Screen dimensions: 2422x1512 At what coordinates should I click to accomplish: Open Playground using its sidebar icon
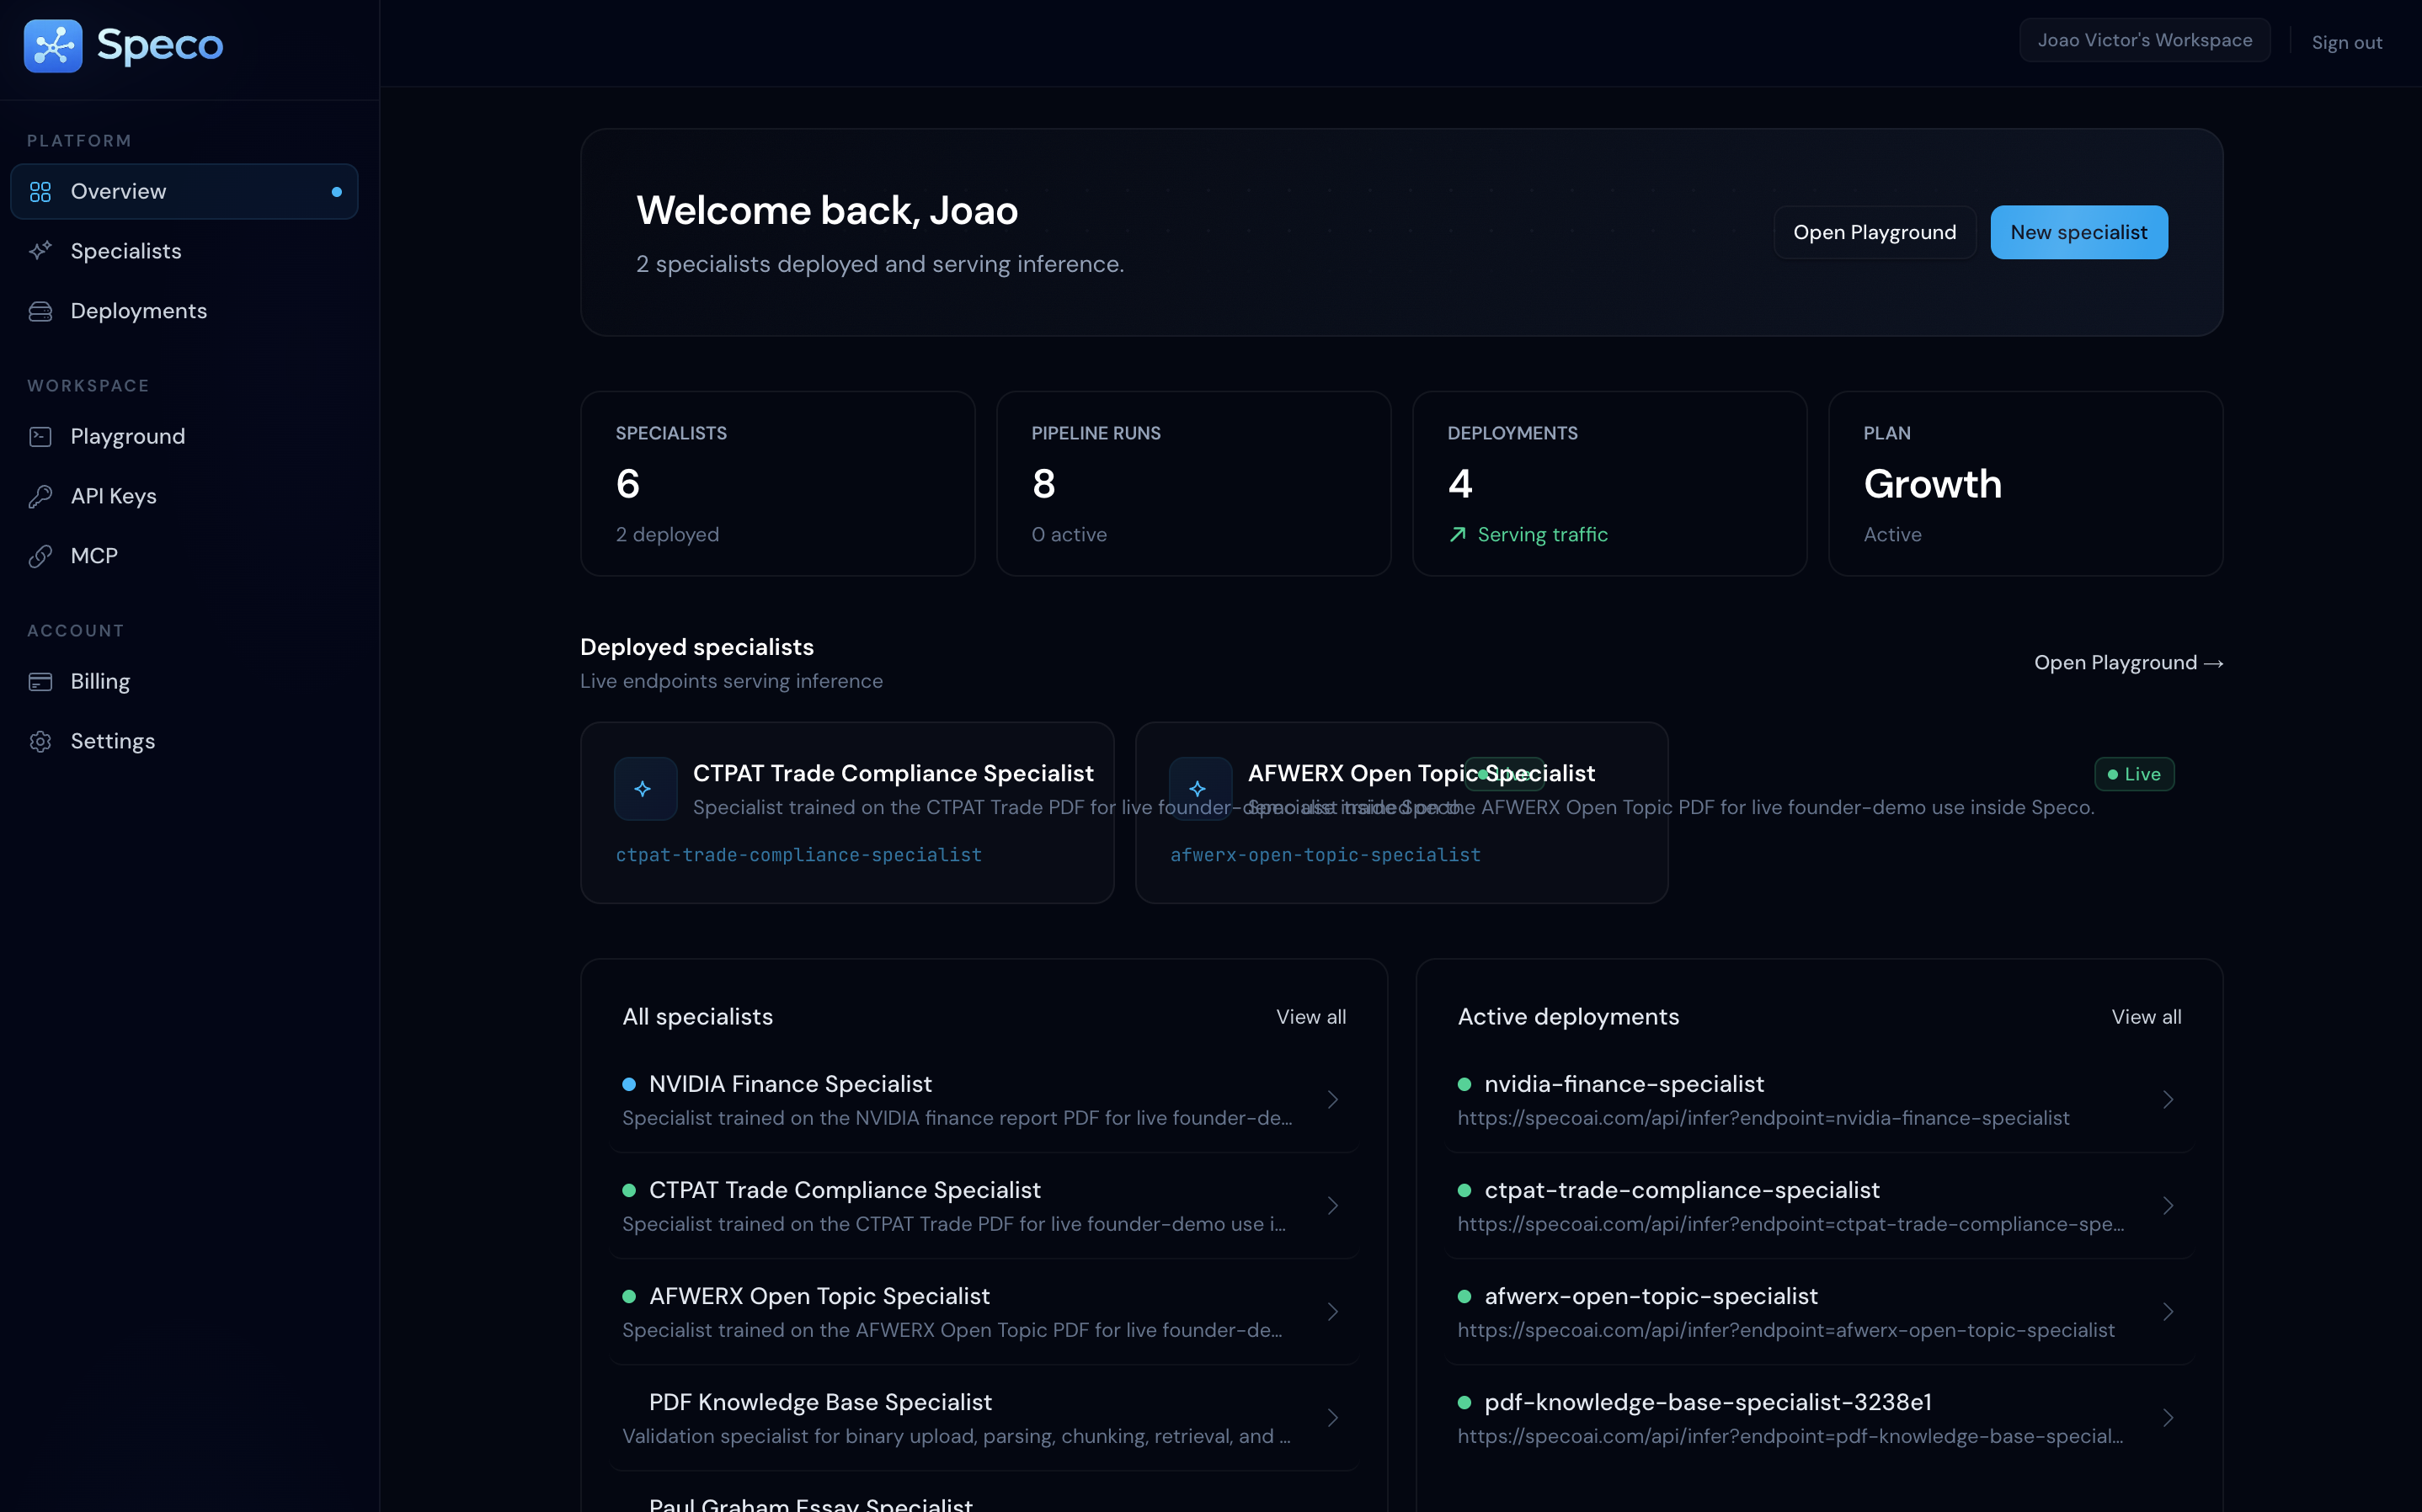(41, 436)
